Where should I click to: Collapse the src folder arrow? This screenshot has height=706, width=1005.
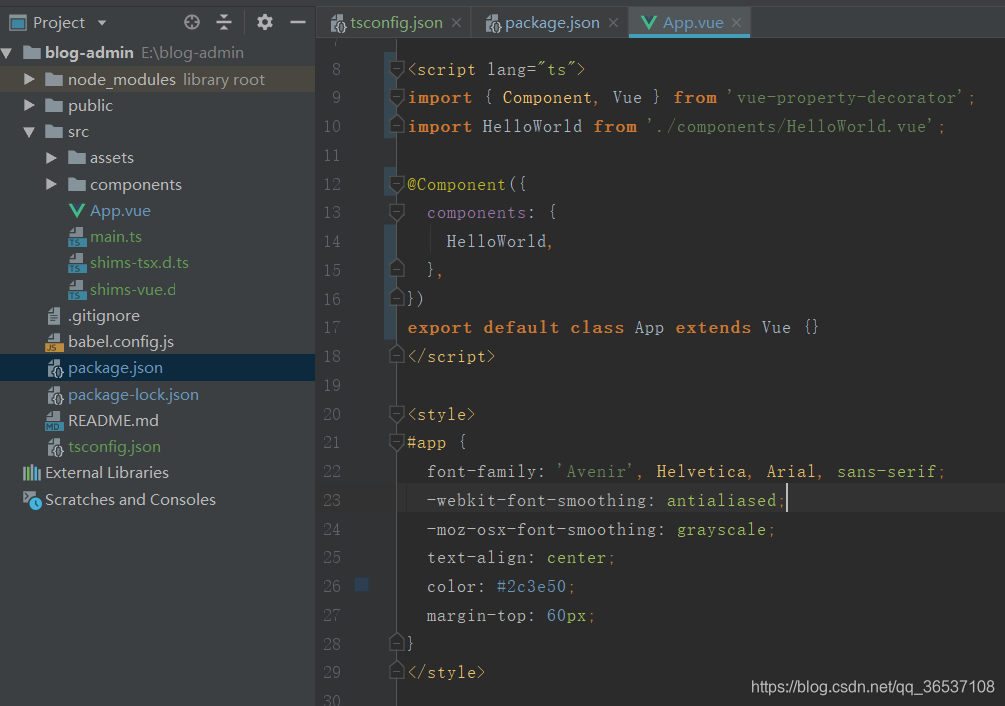(29, 131)
